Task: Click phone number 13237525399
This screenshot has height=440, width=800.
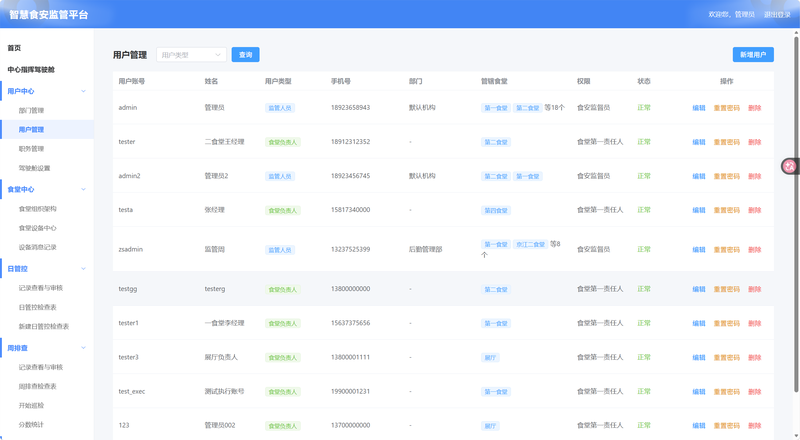Action: tap(351, 250)
